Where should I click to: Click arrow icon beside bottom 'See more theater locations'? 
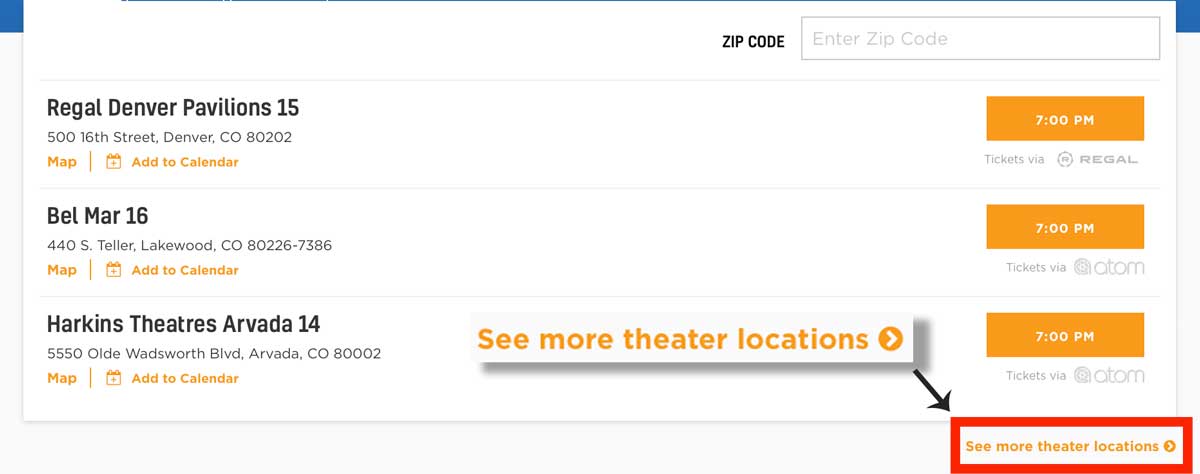(x=1170, y=446)
